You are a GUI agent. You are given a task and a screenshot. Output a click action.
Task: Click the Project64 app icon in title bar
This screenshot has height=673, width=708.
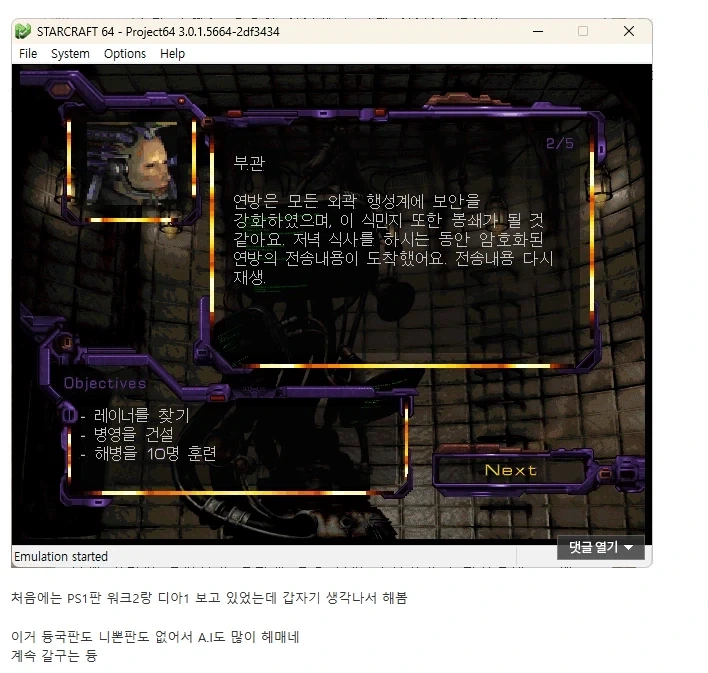coord(23,32)
